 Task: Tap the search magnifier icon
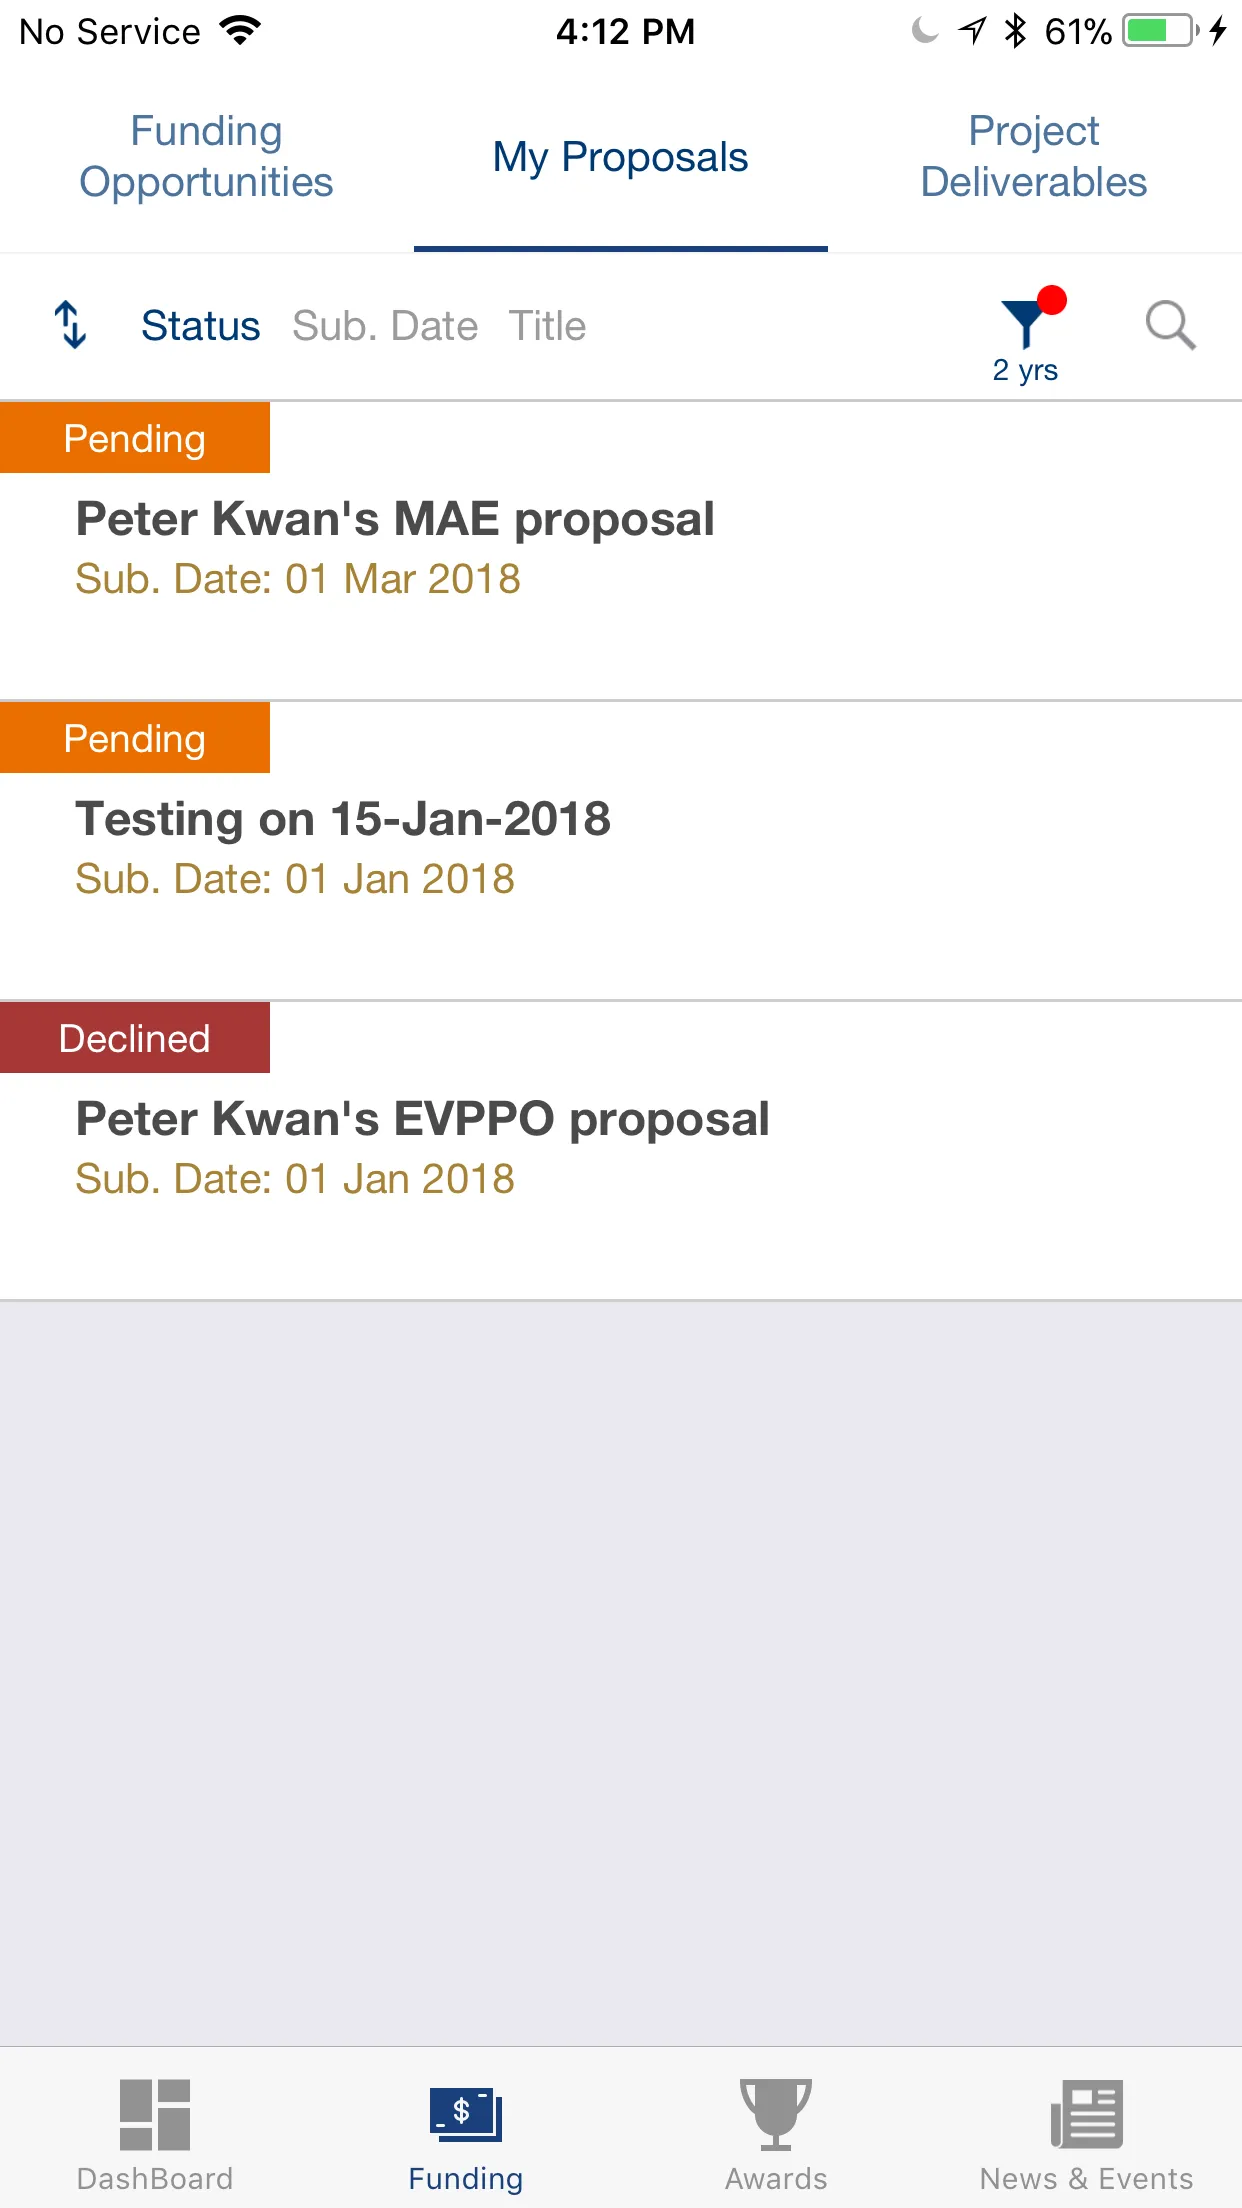point(1170,325)
